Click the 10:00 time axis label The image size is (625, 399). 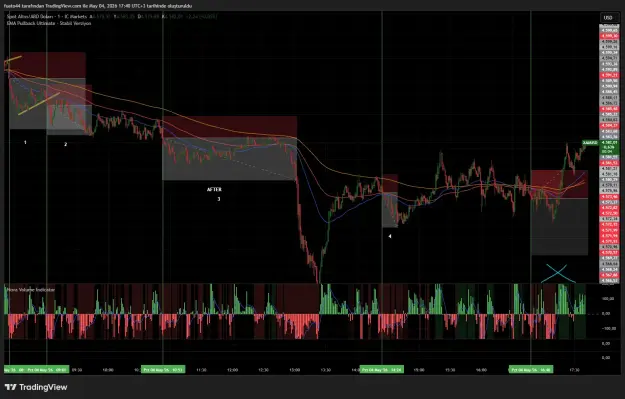coord(108,370)
